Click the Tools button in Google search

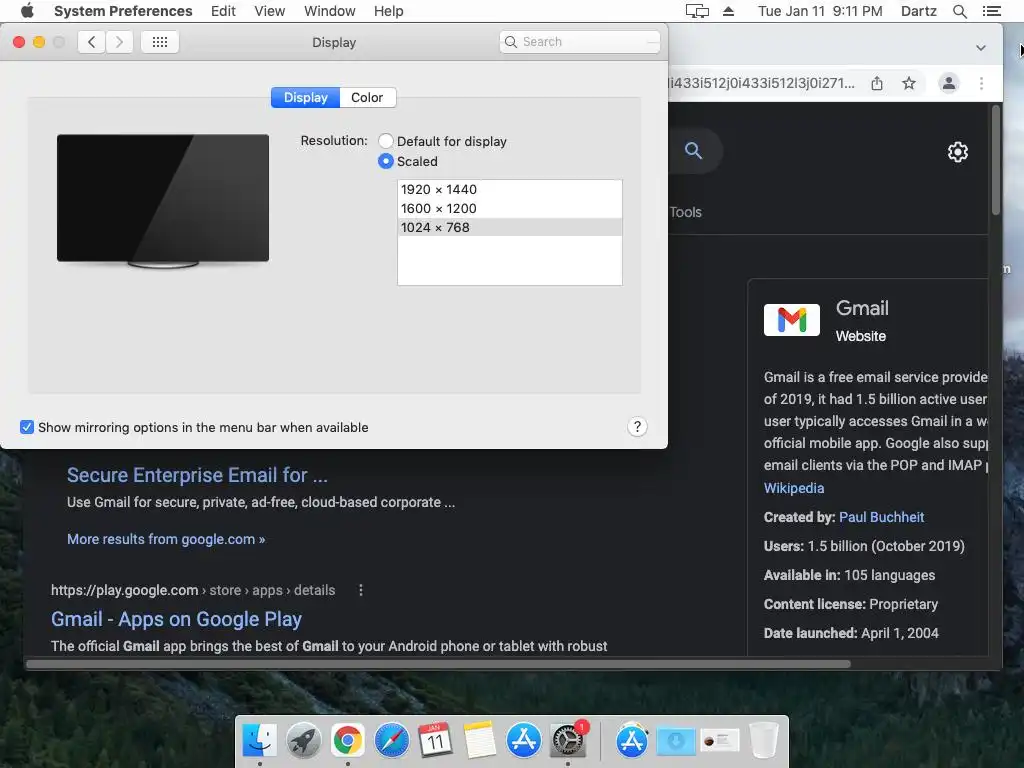coord(685,212)
